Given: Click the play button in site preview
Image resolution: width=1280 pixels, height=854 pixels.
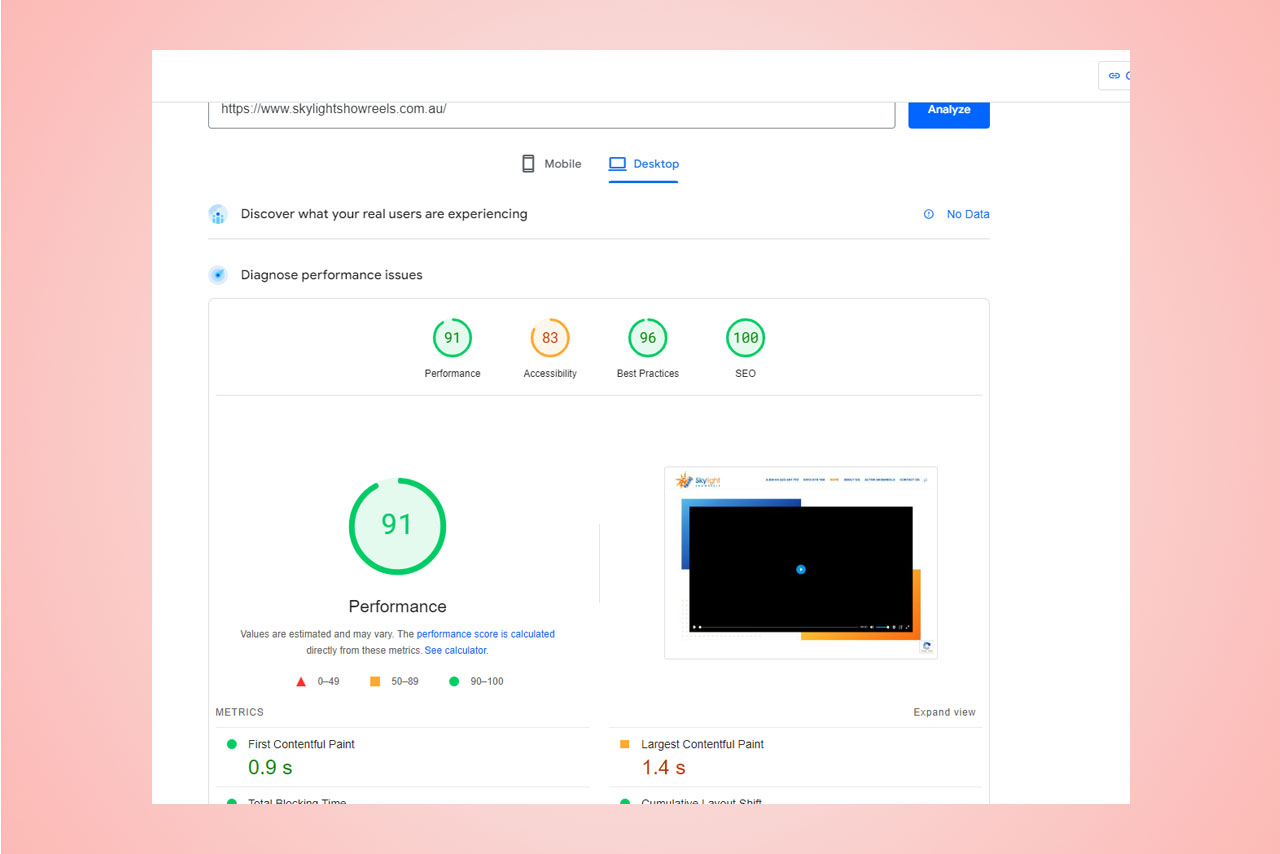Looking at the screenshot, I should [x=801, y=569].
